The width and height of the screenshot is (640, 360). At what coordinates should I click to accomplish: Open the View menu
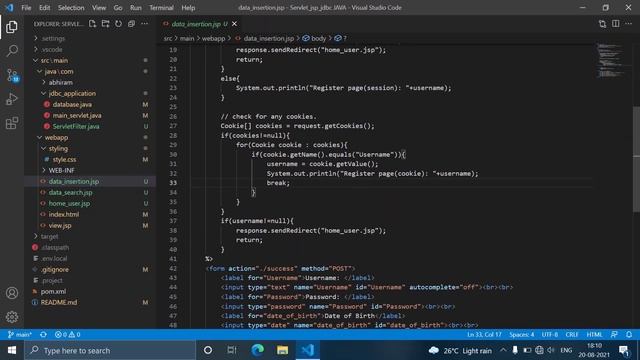[99, 8]
